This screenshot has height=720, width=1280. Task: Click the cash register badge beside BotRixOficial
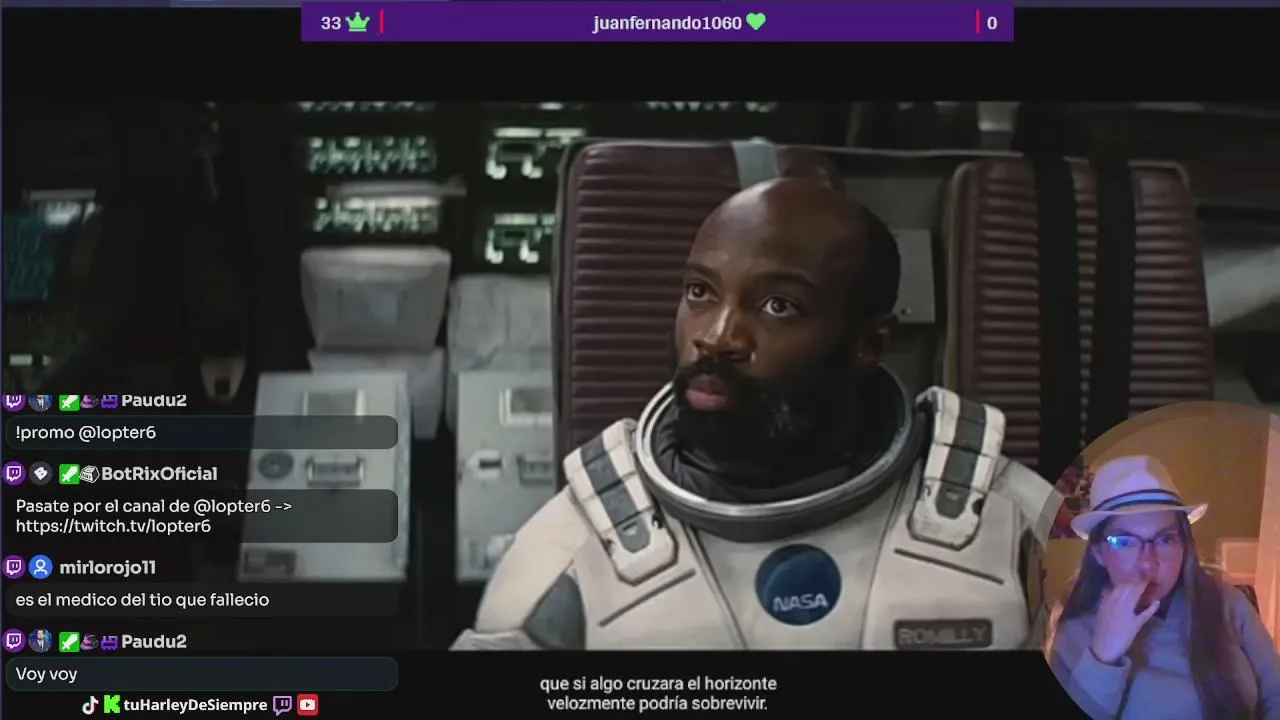89,474
